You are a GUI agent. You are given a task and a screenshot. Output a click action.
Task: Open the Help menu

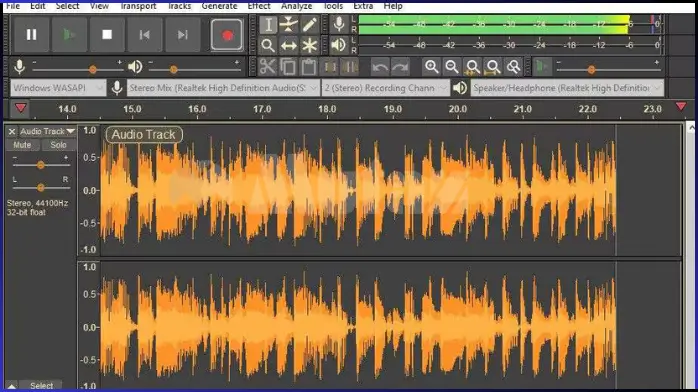coord(393,6)
